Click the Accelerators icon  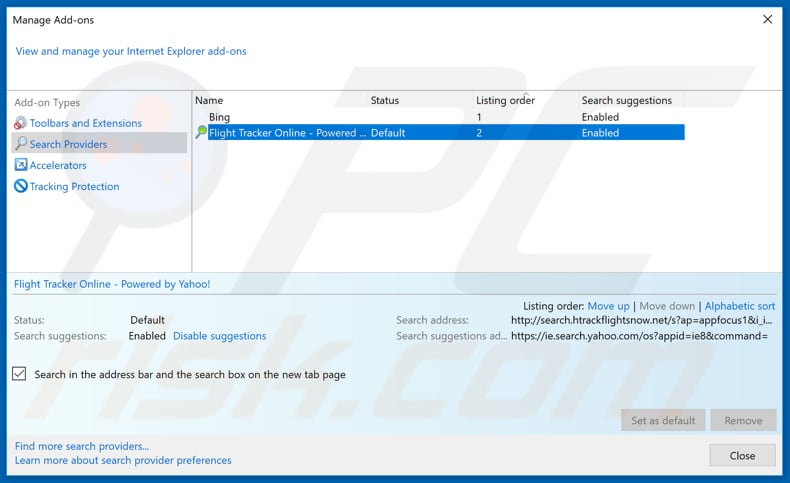coord(21,165)
